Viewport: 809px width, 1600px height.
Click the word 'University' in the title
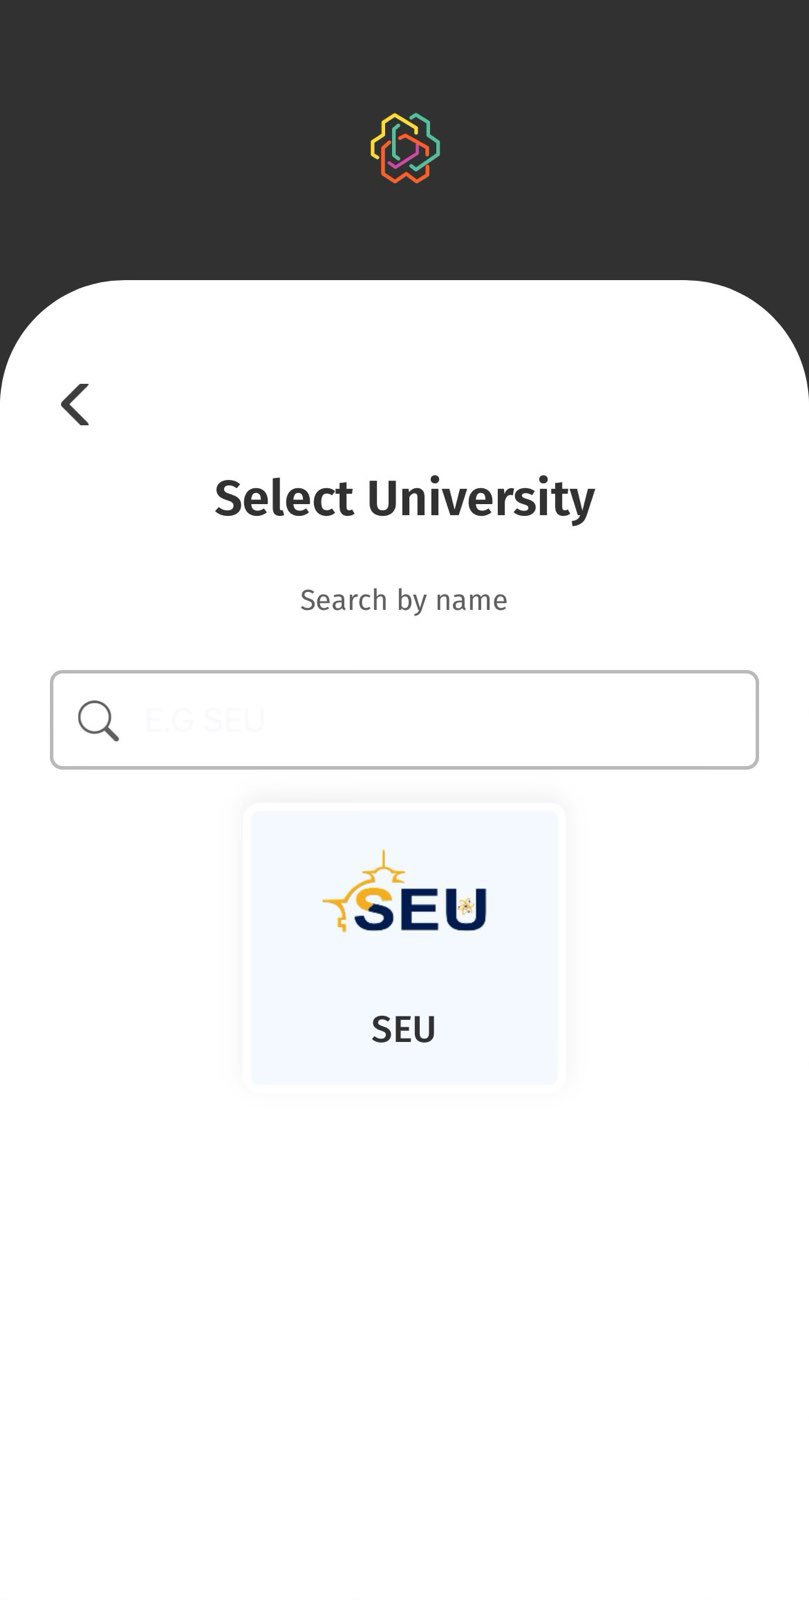point(480,498)
